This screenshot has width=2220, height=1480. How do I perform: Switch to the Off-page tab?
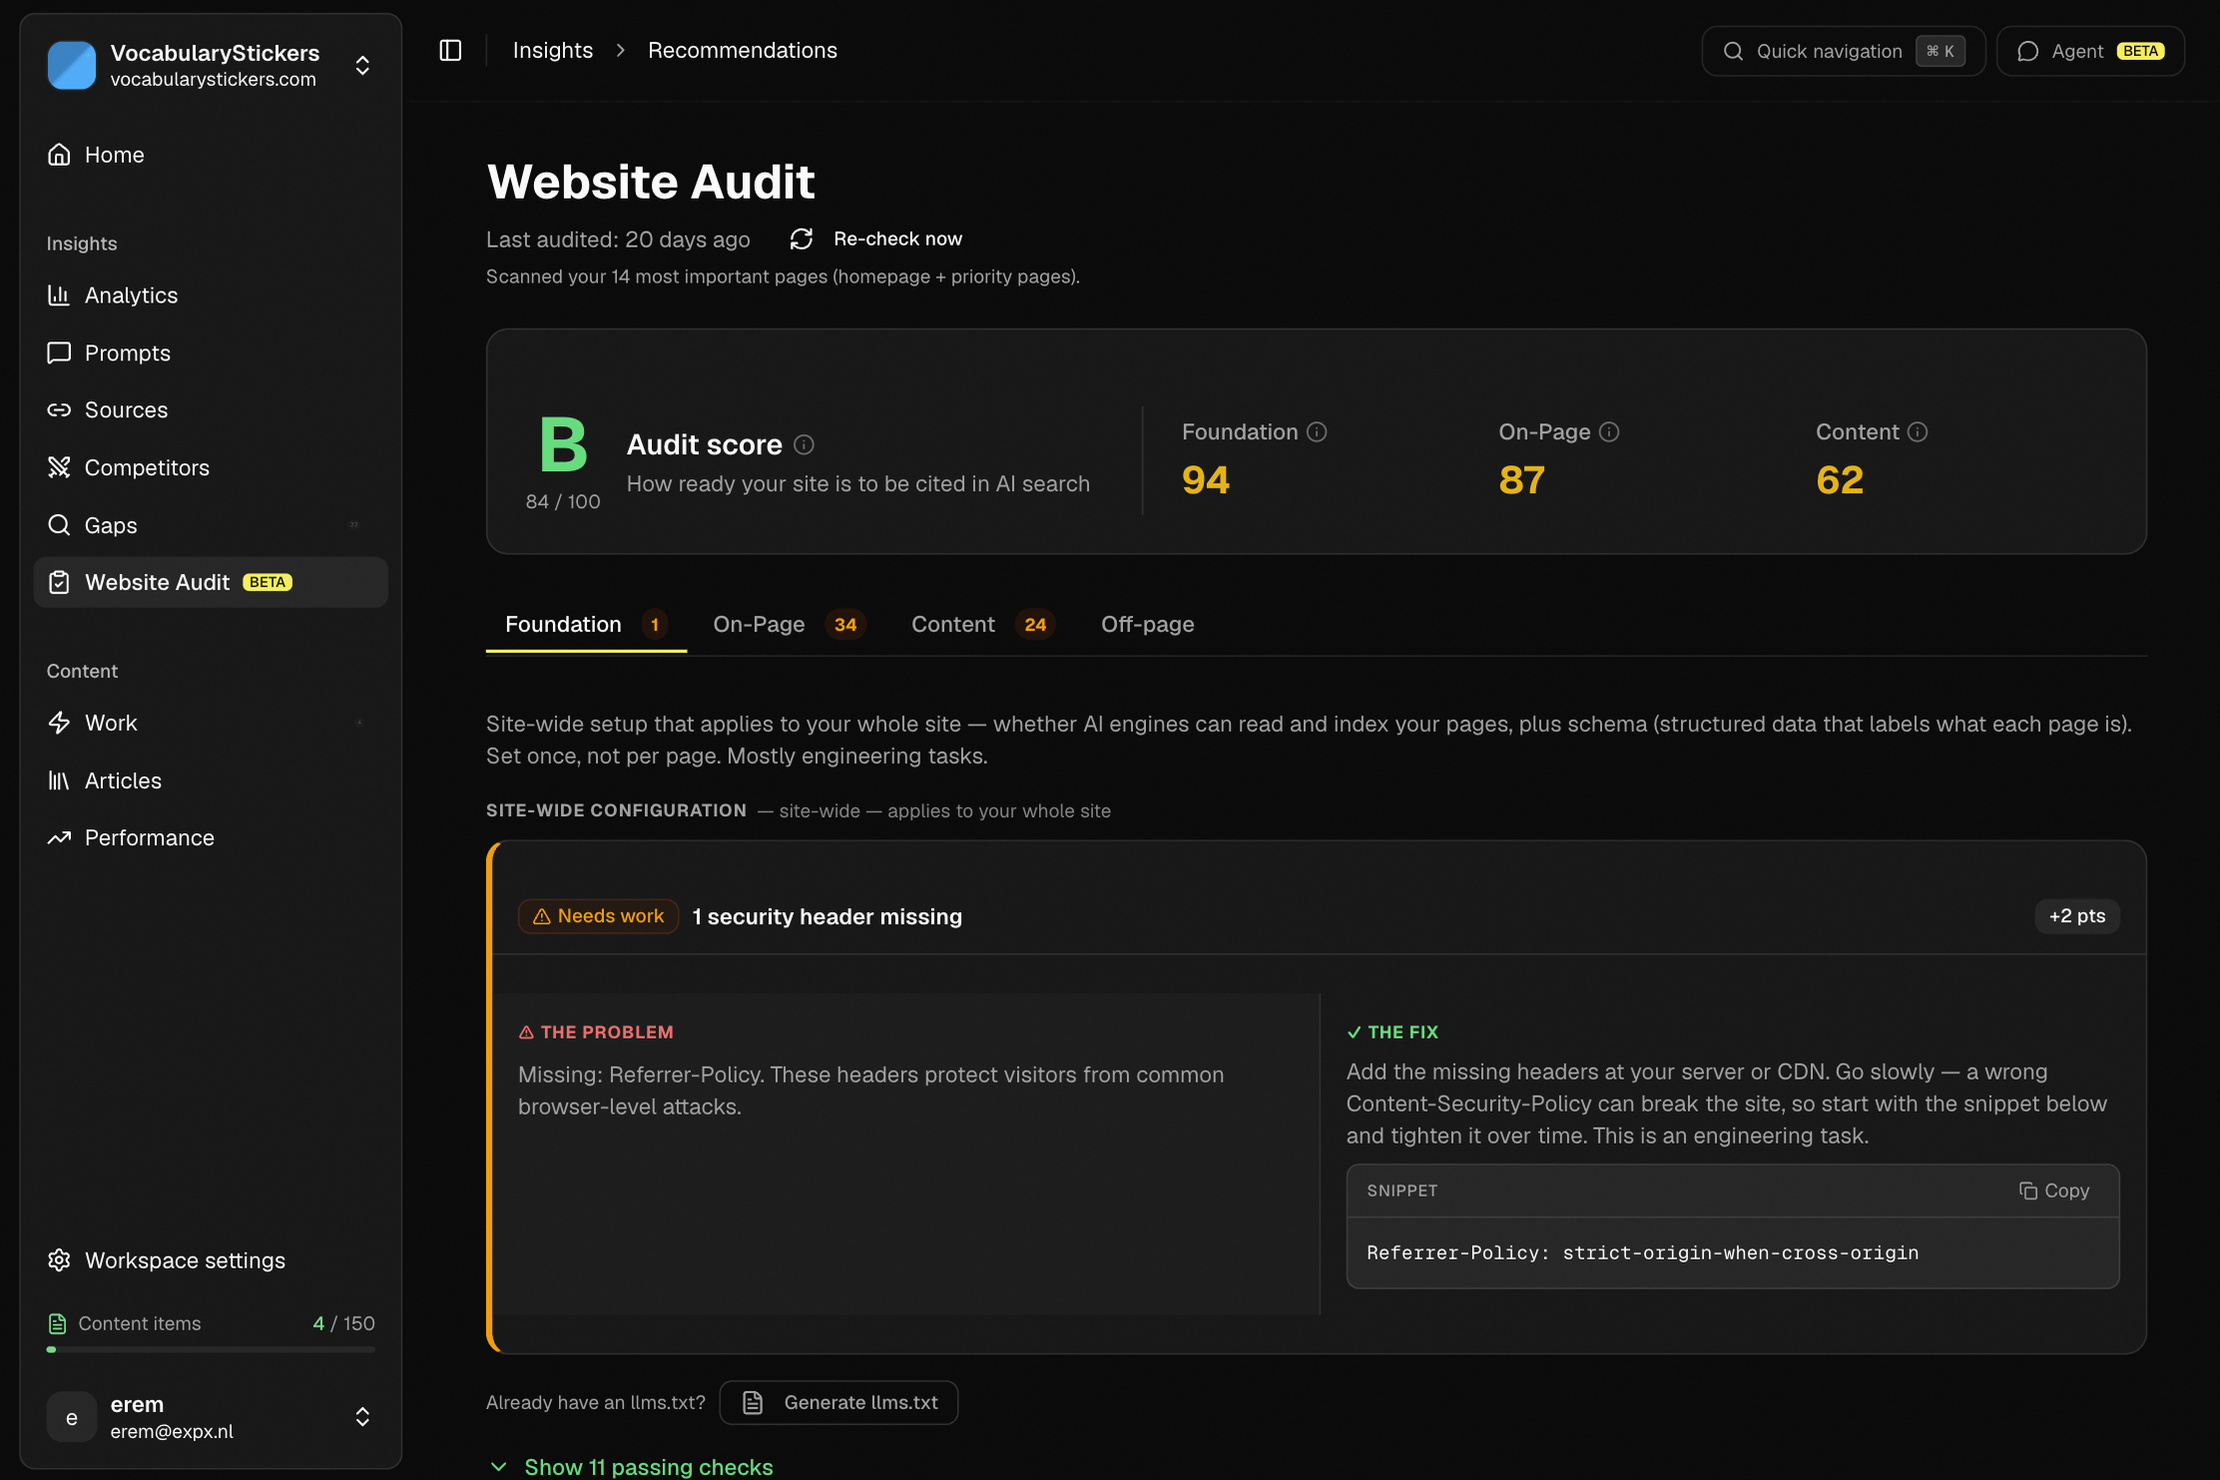1147,624
